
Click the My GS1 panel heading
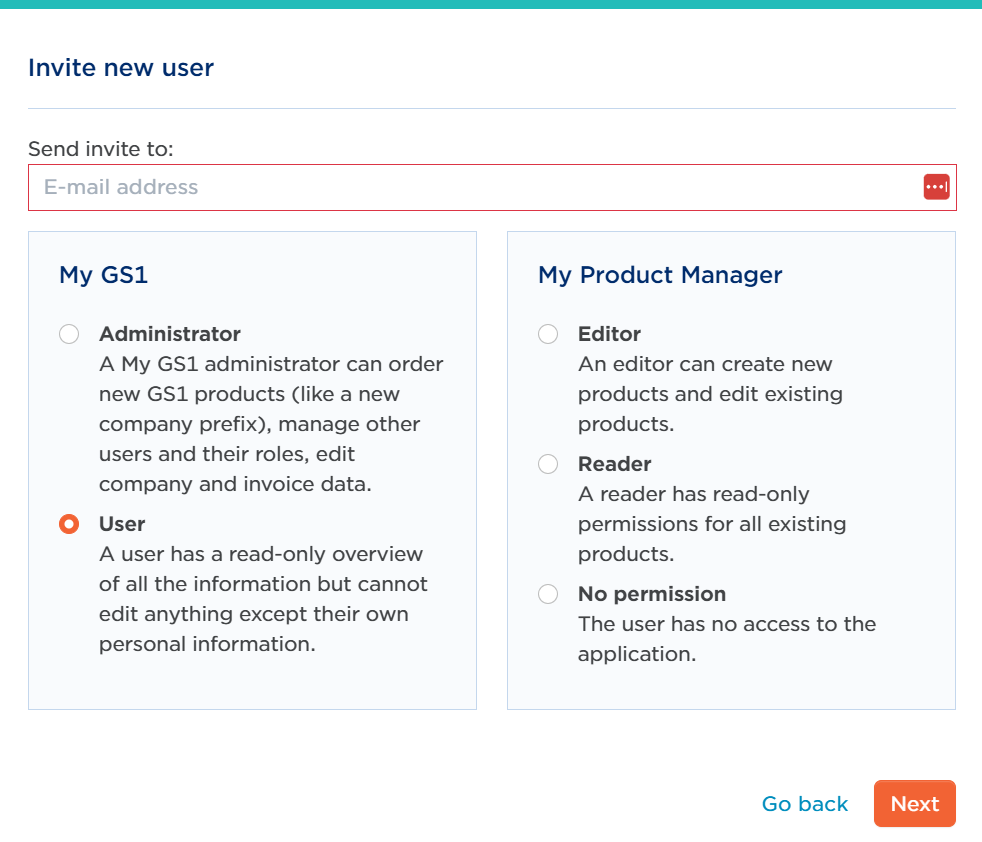pos(103,275)
